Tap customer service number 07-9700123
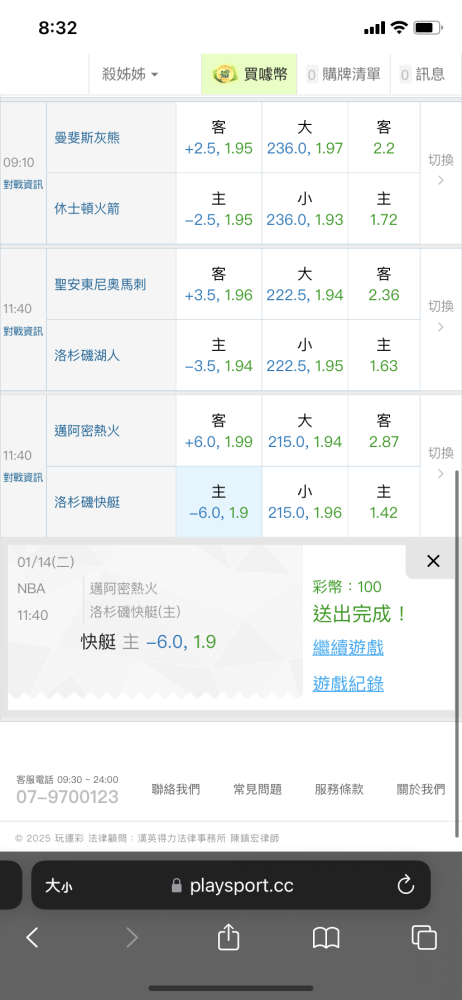The width and height of the screenshot is (462, 1000). [67, 797]
